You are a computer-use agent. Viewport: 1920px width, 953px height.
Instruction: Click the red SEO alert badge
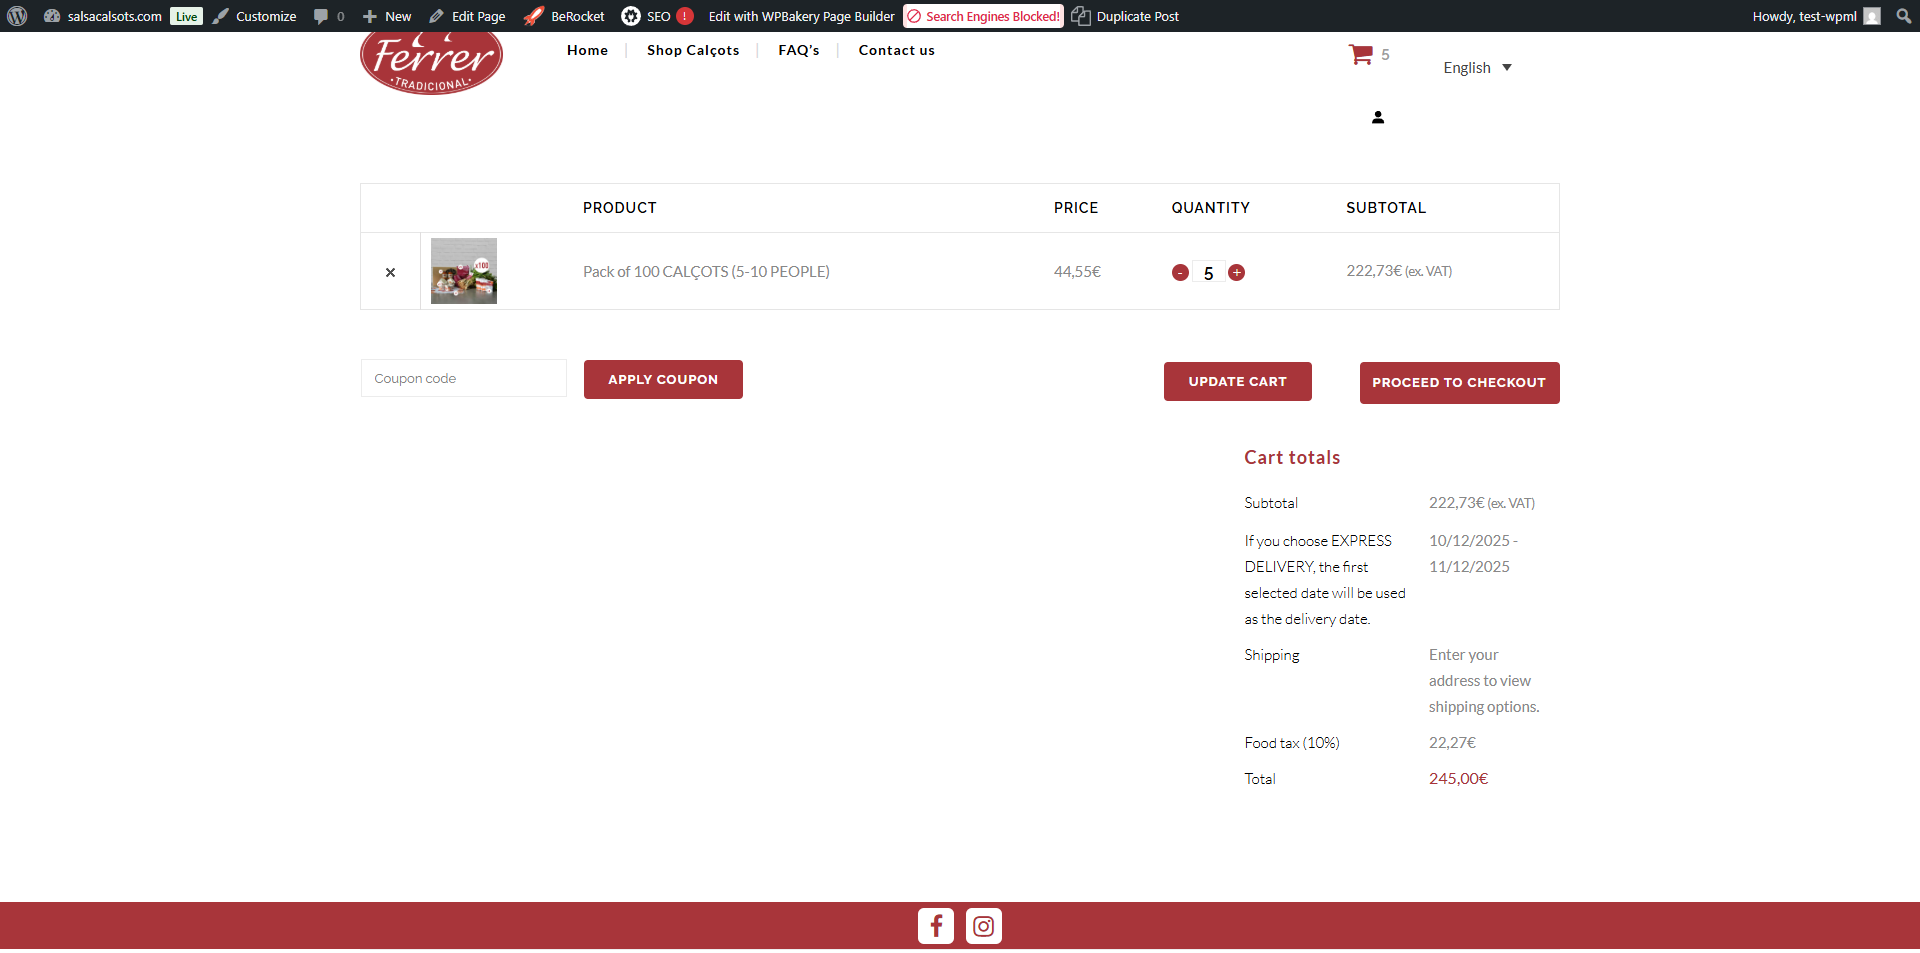point(685,16)
